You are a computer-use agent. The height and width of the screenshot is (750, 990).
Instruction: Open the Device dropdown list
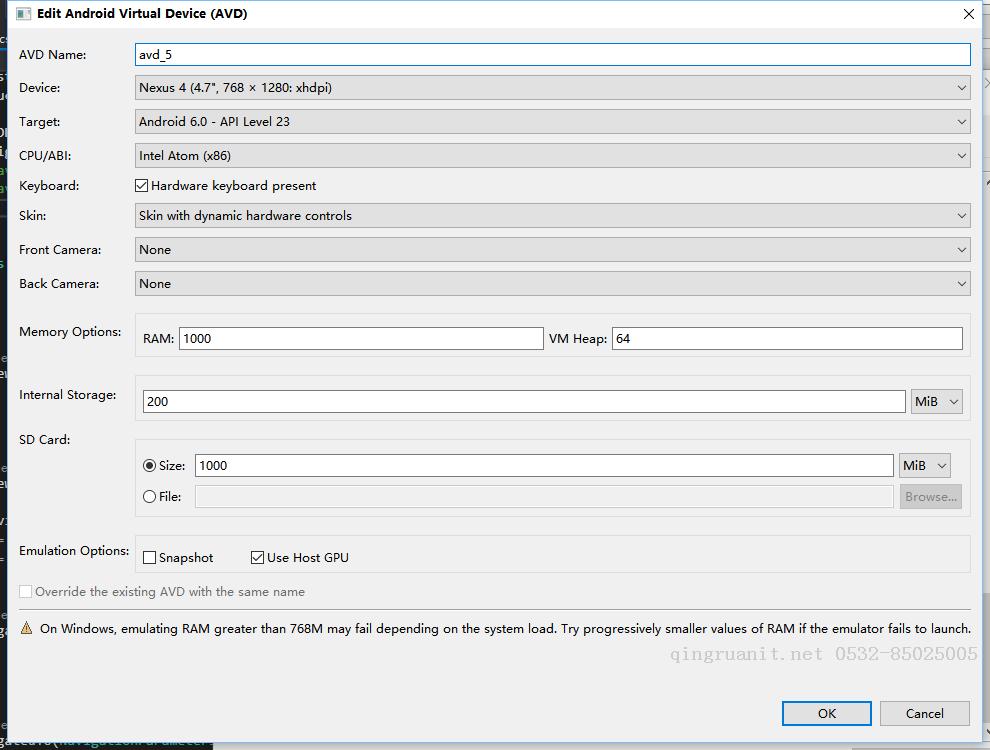point(552,88)
